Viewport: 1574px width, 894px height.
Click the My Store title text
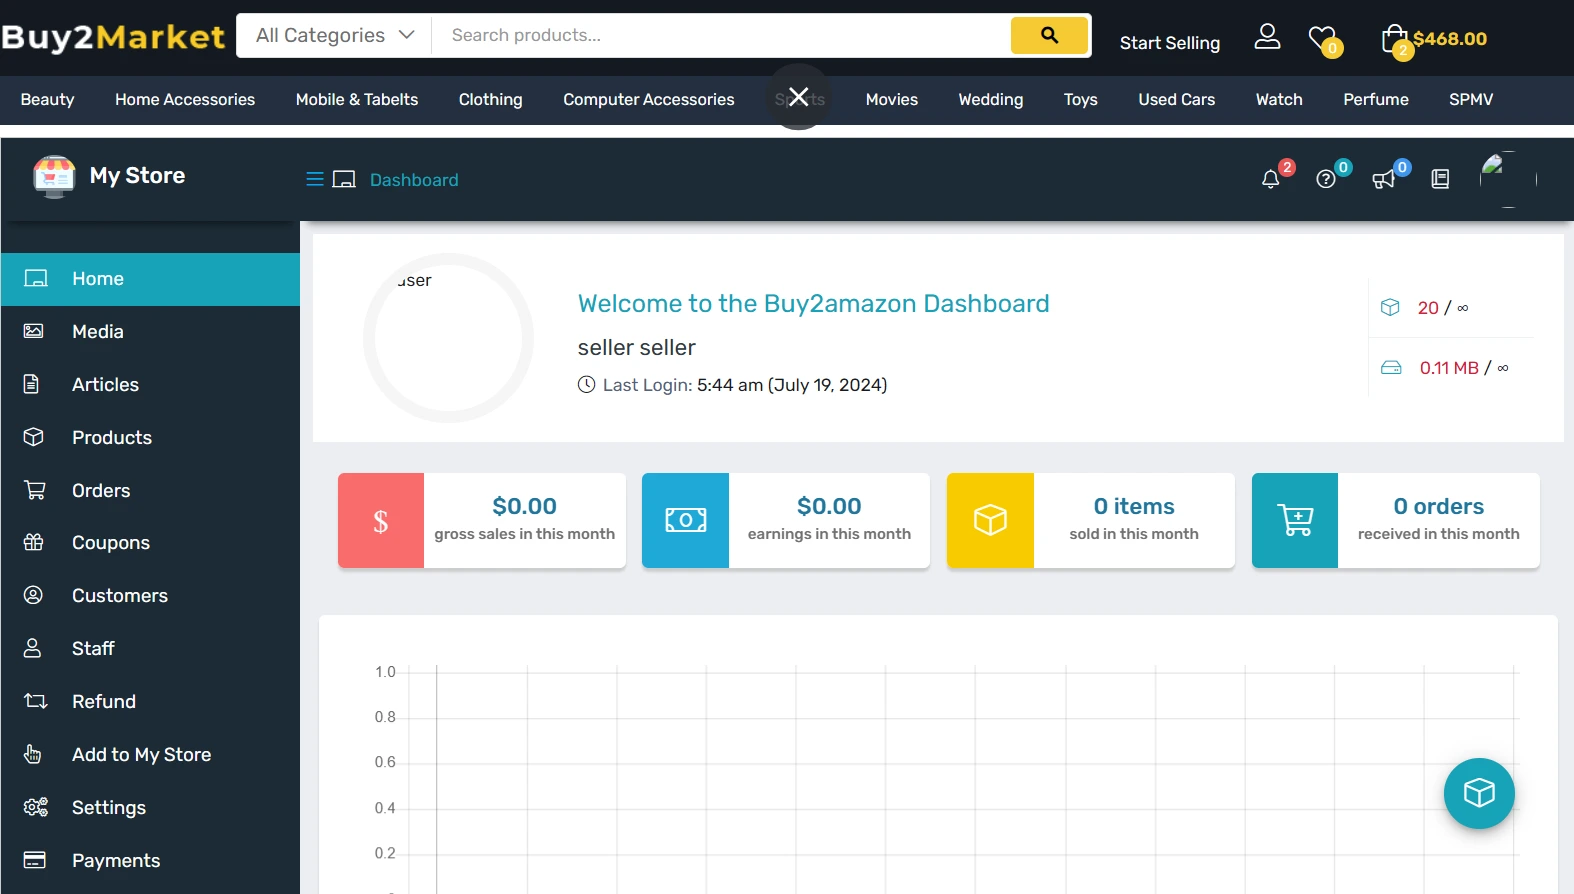[x=137, y=176]
